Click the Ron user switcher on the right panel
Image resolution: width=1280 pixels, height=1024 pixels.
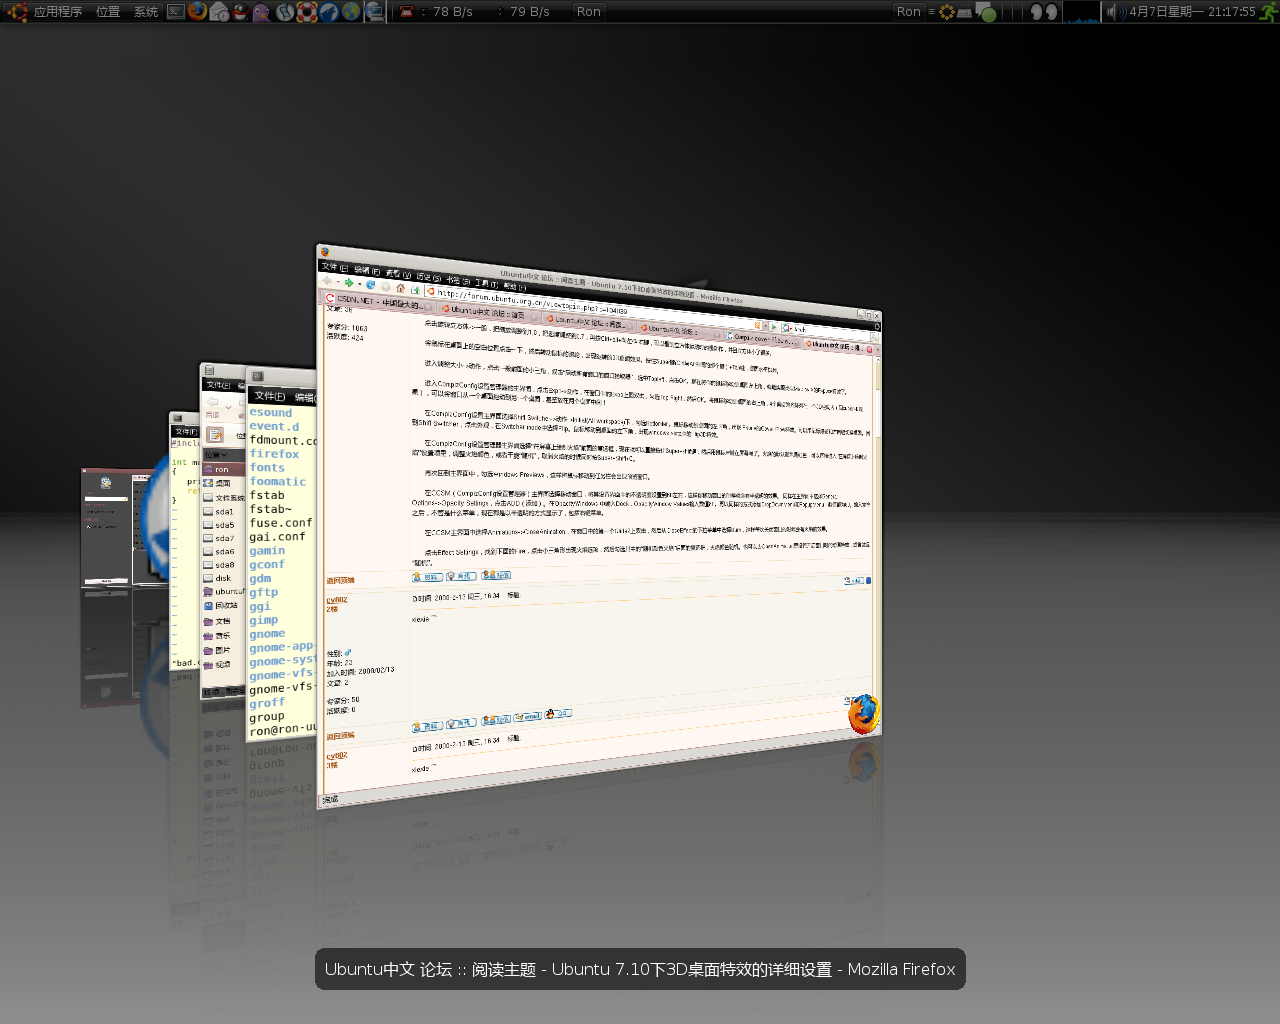pyautogui.click(x=908, y=12)
